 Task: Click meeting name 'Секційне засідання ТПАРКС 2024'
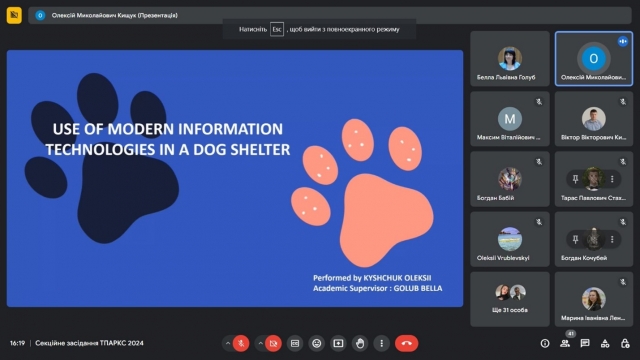(89, 343)
